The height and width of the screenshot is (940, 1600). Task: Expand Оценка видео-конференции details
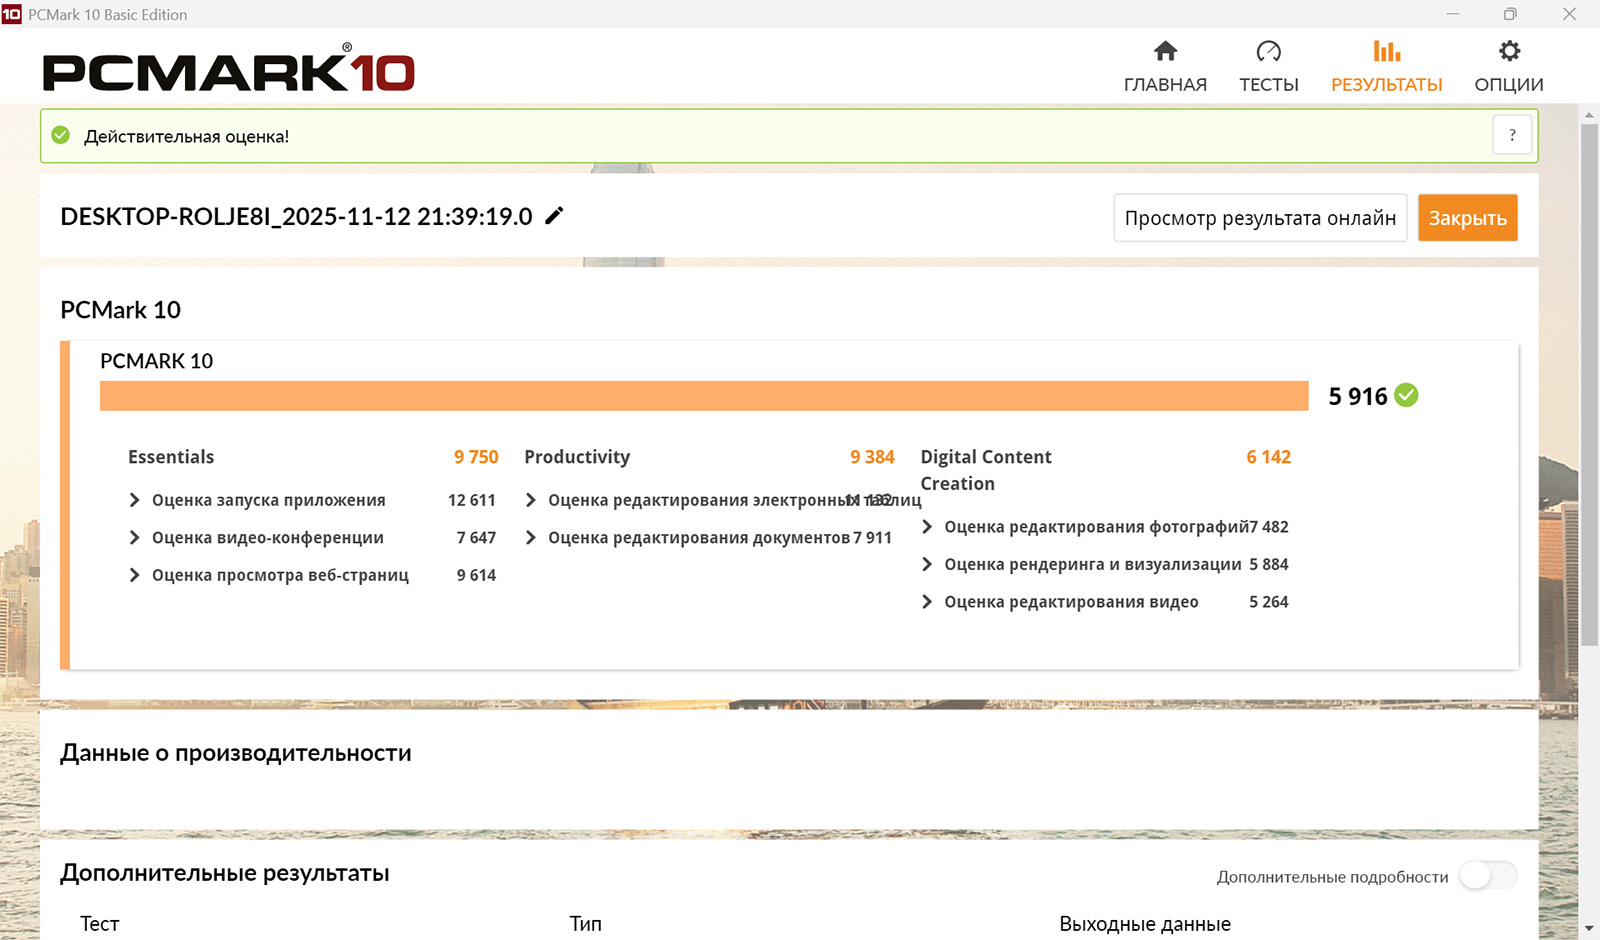135,538
